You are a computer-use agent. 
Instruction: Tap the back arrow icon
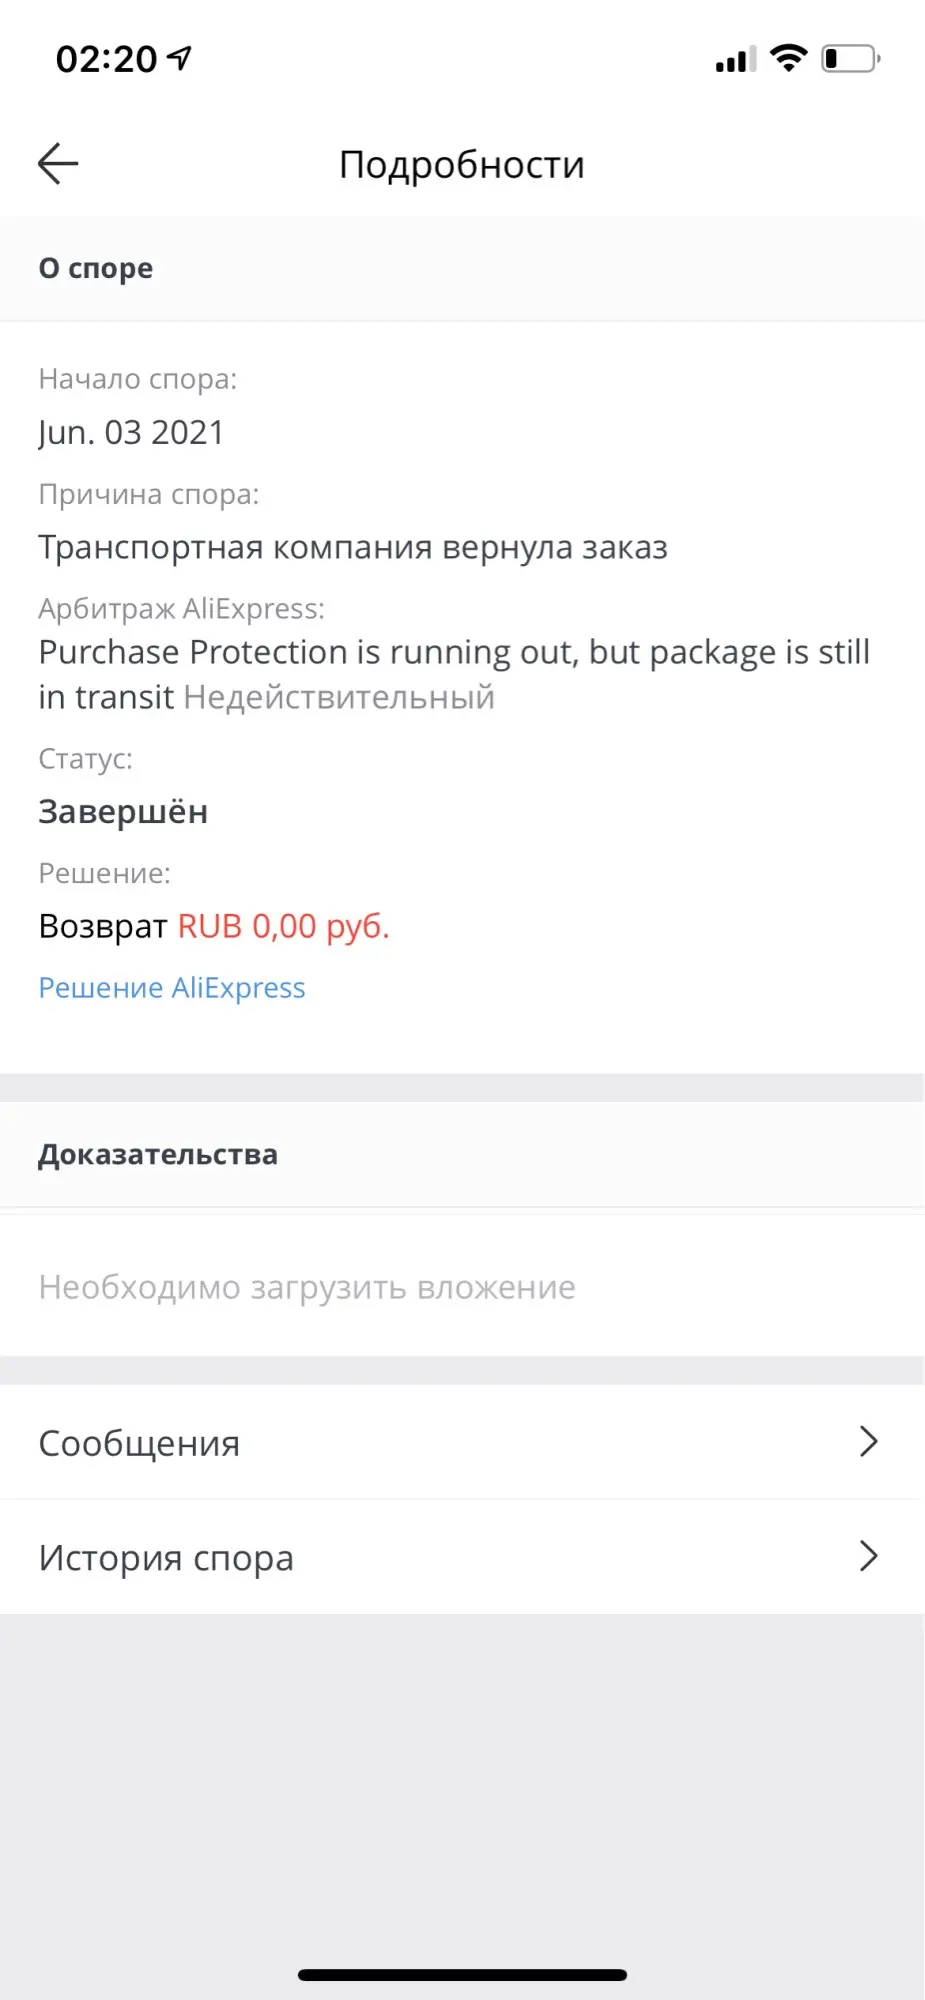58,164
